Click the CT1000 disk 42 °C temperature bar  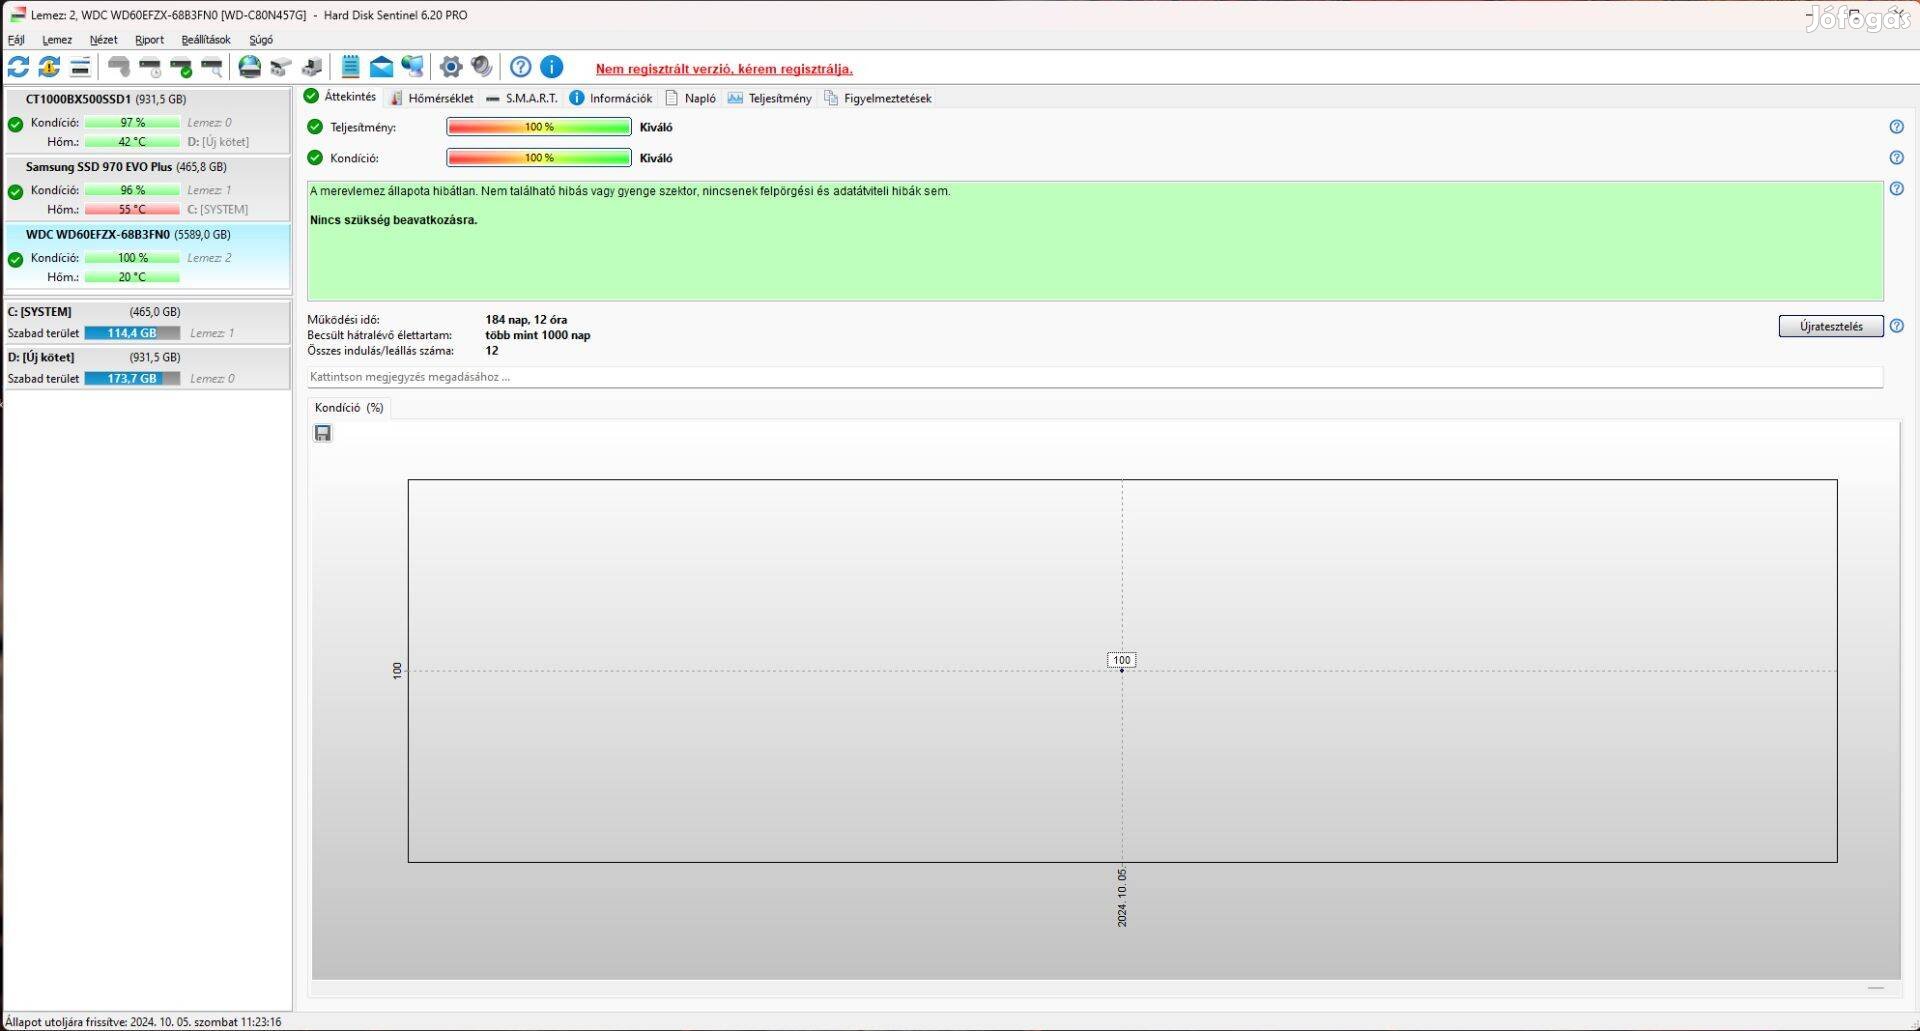click(132, 142)
